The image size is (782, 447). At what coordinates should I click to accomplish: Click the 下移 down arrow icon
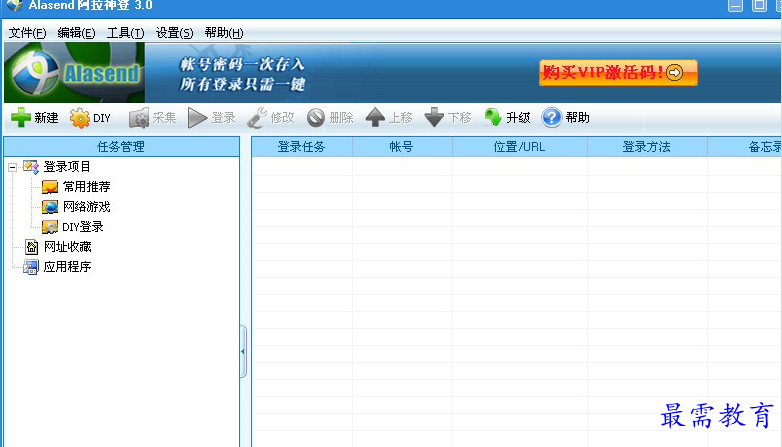(434, 118)
